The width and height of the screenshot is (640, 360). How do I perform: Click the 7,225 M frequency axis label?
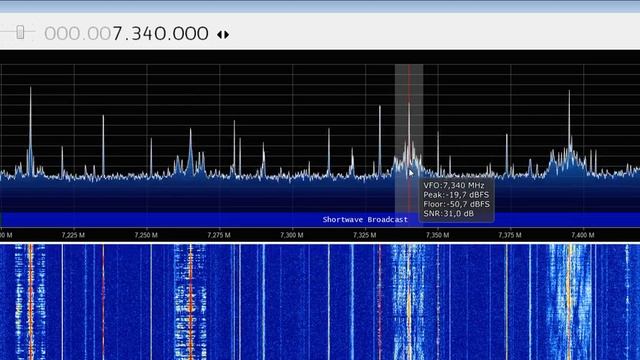pos(73,235)
